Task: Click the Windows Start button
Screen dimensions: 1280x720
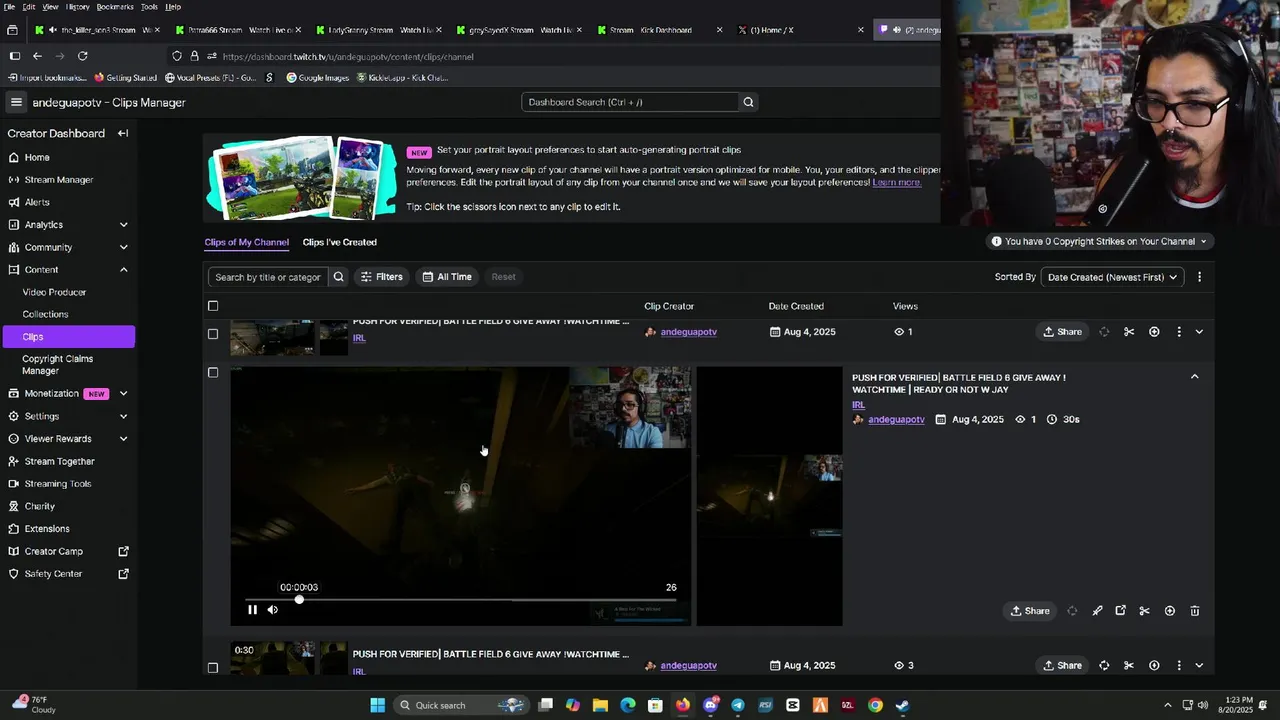Action: pyautogui.click(x=377, y=705)
